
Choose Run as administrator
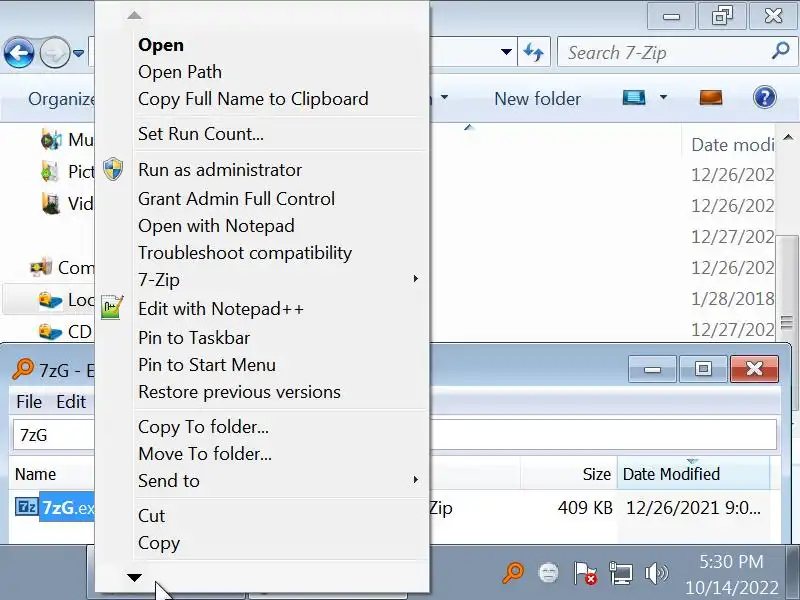pyautogui.click(x=220, y=170)
